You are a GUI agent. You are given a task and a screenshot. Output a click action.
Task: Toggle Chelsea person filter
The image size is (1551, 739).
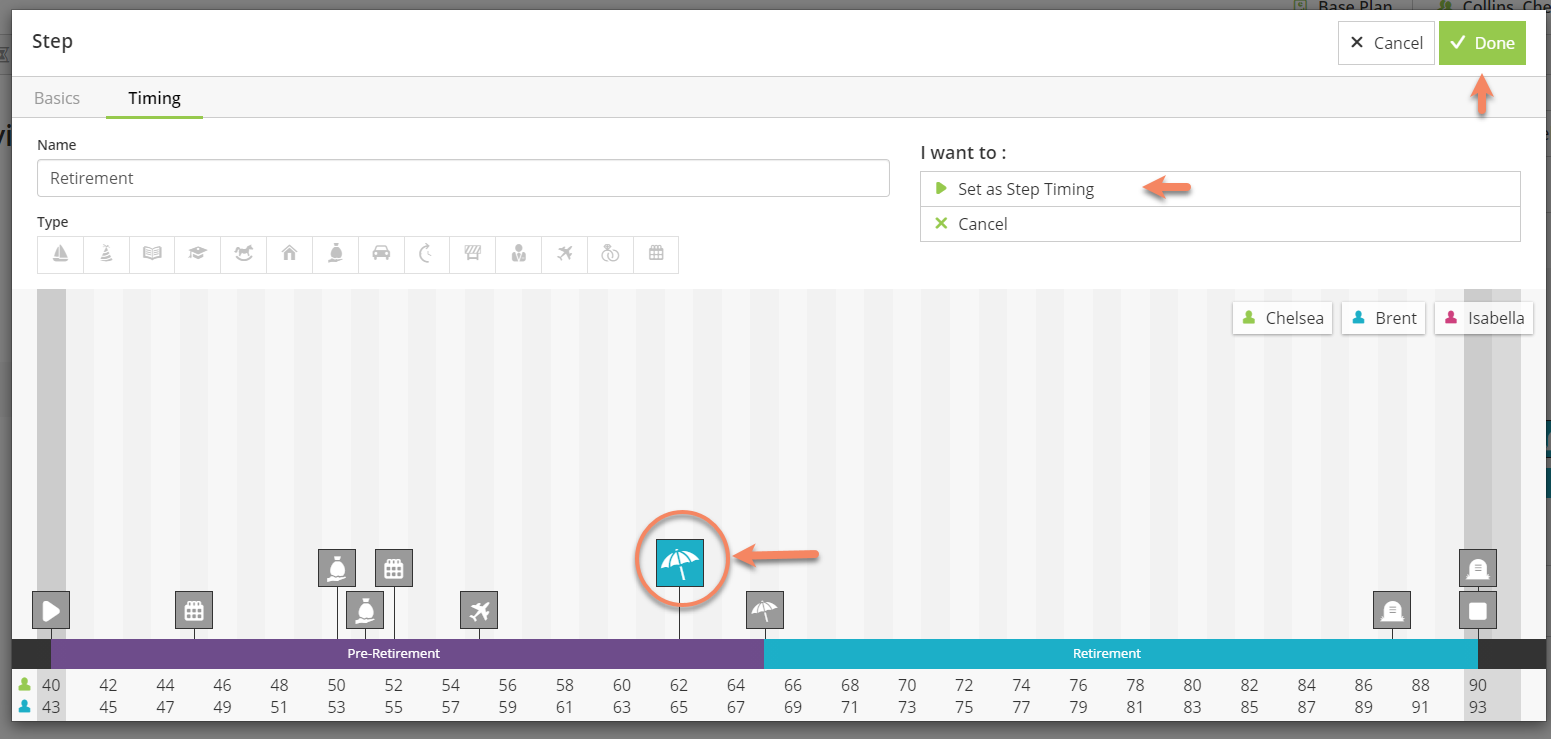[1282, 318]
